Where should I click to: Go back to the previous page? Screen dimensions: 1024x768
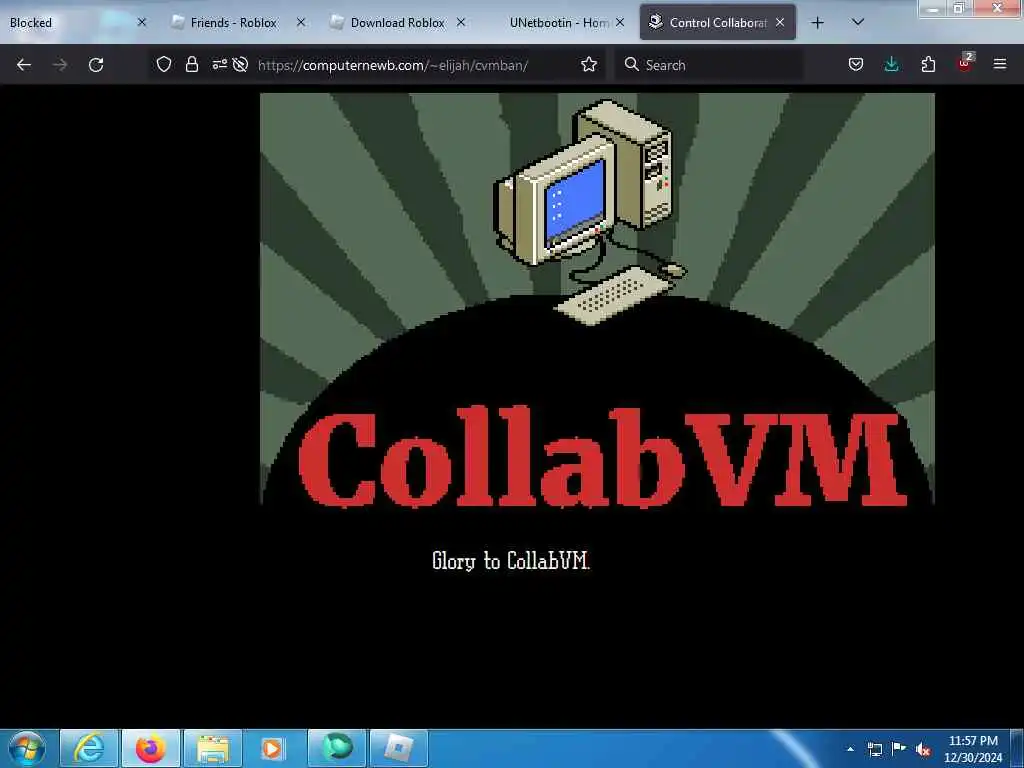coord(24,65)
